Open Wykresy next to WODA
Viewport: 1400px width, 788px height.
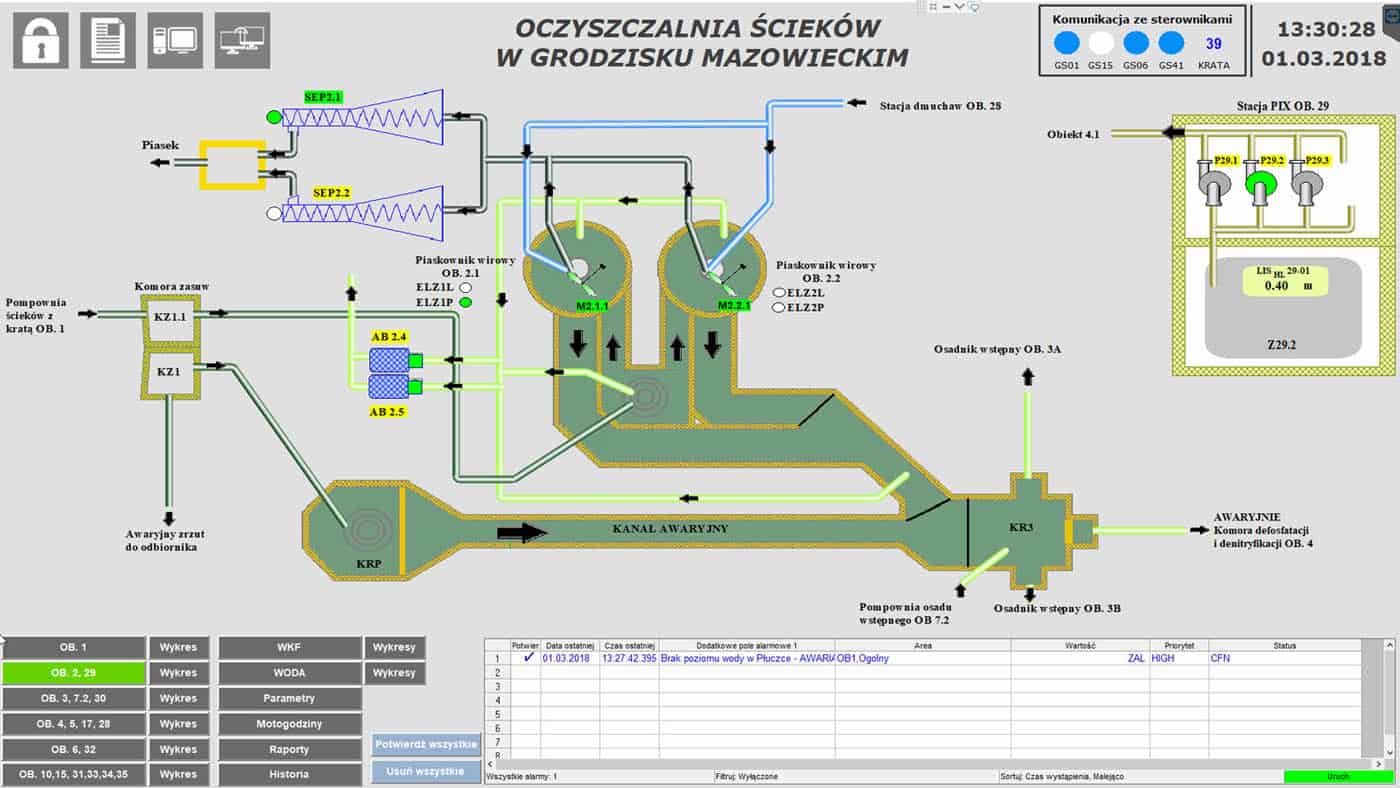[x=394, y=673]
